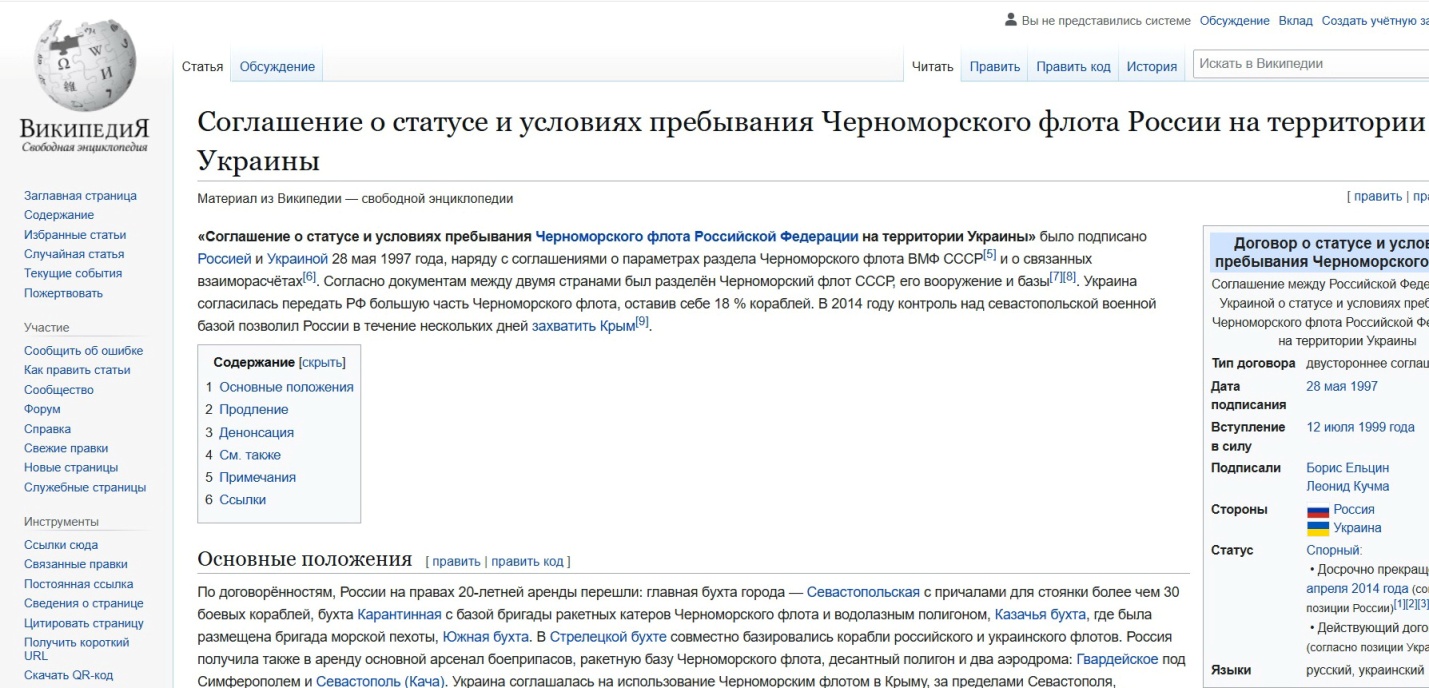Image resolution: width=1429 pixels, height=688 pixels.
Task: Open 12 июля 1999 года infobox link
Action: 1360,427
